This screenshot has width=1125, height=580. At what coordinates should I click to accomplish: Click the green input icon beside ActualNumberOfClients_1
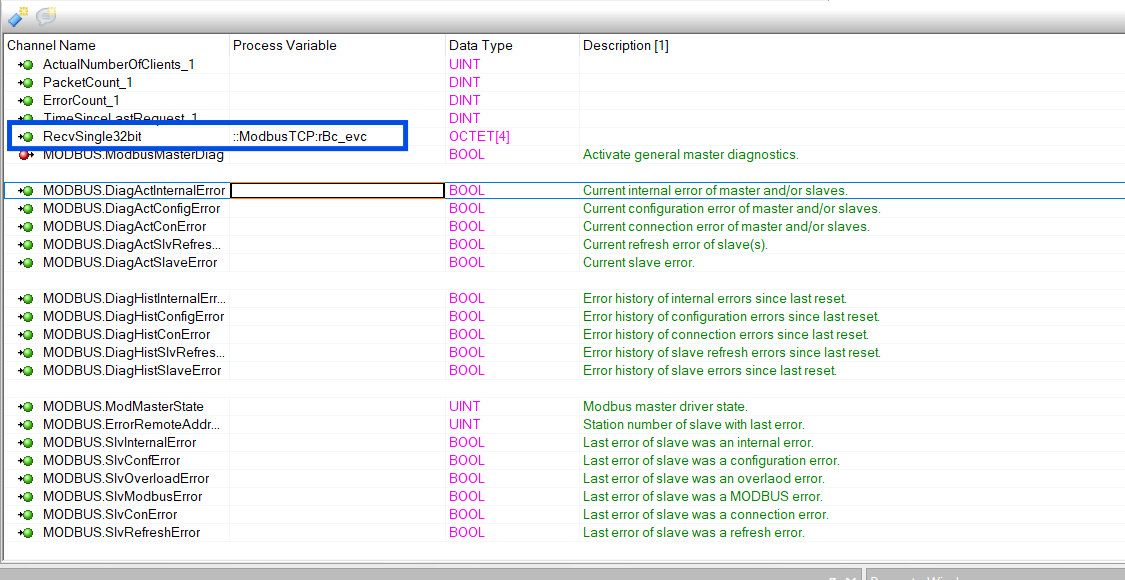click(x=26, y=65)
